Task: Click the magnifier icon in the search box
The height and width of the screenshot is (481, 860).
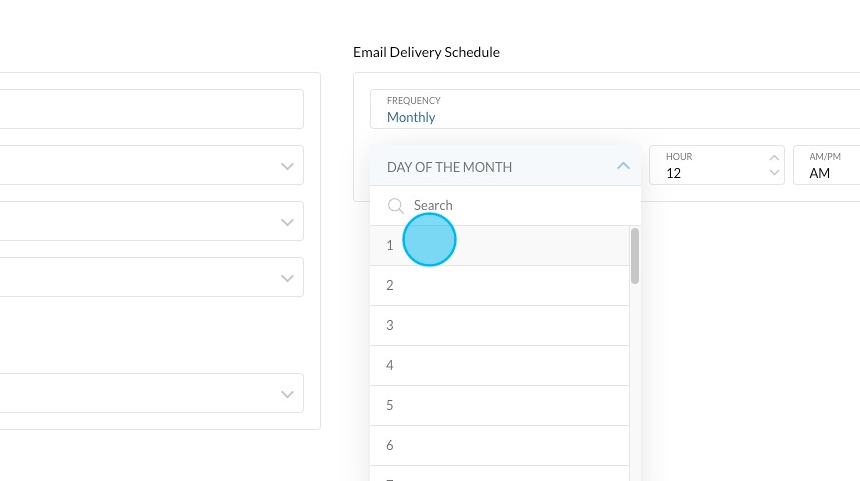Action: coord(396,206)
